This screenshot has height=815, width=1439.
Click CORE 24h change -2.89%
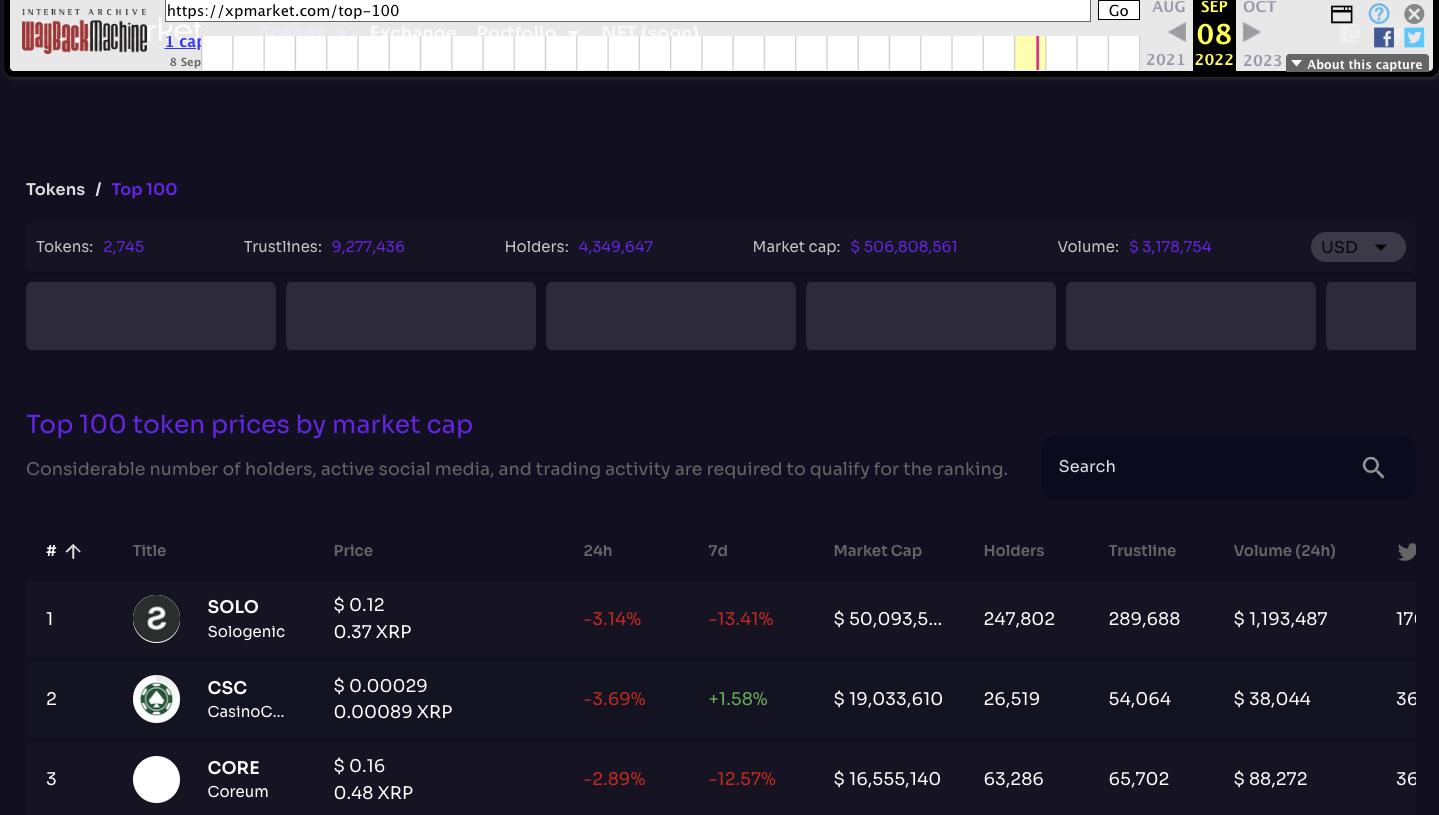615,779
